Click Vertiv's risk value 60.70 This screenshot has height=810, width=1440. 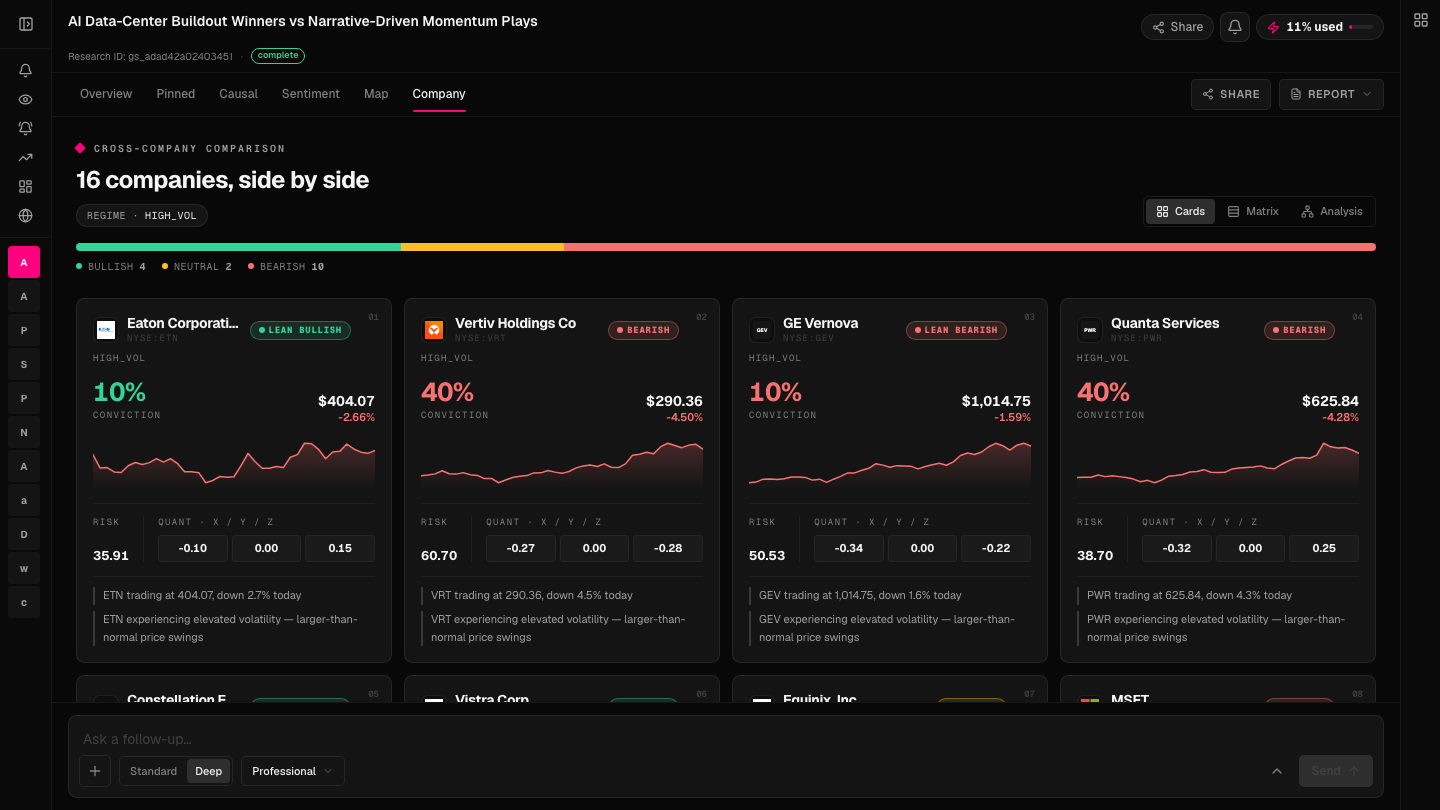pyautogui.click(x=439, y=555)
